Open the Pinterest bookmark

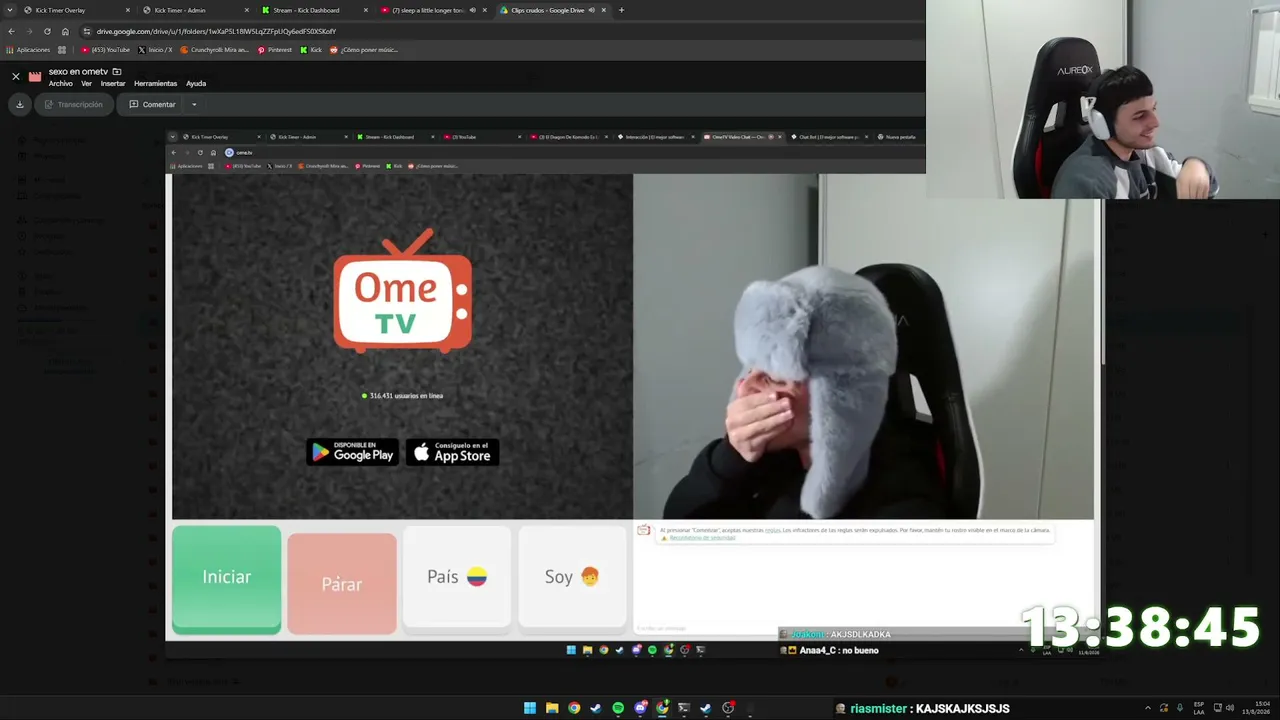pyautogui.click(x=275, y=50)
